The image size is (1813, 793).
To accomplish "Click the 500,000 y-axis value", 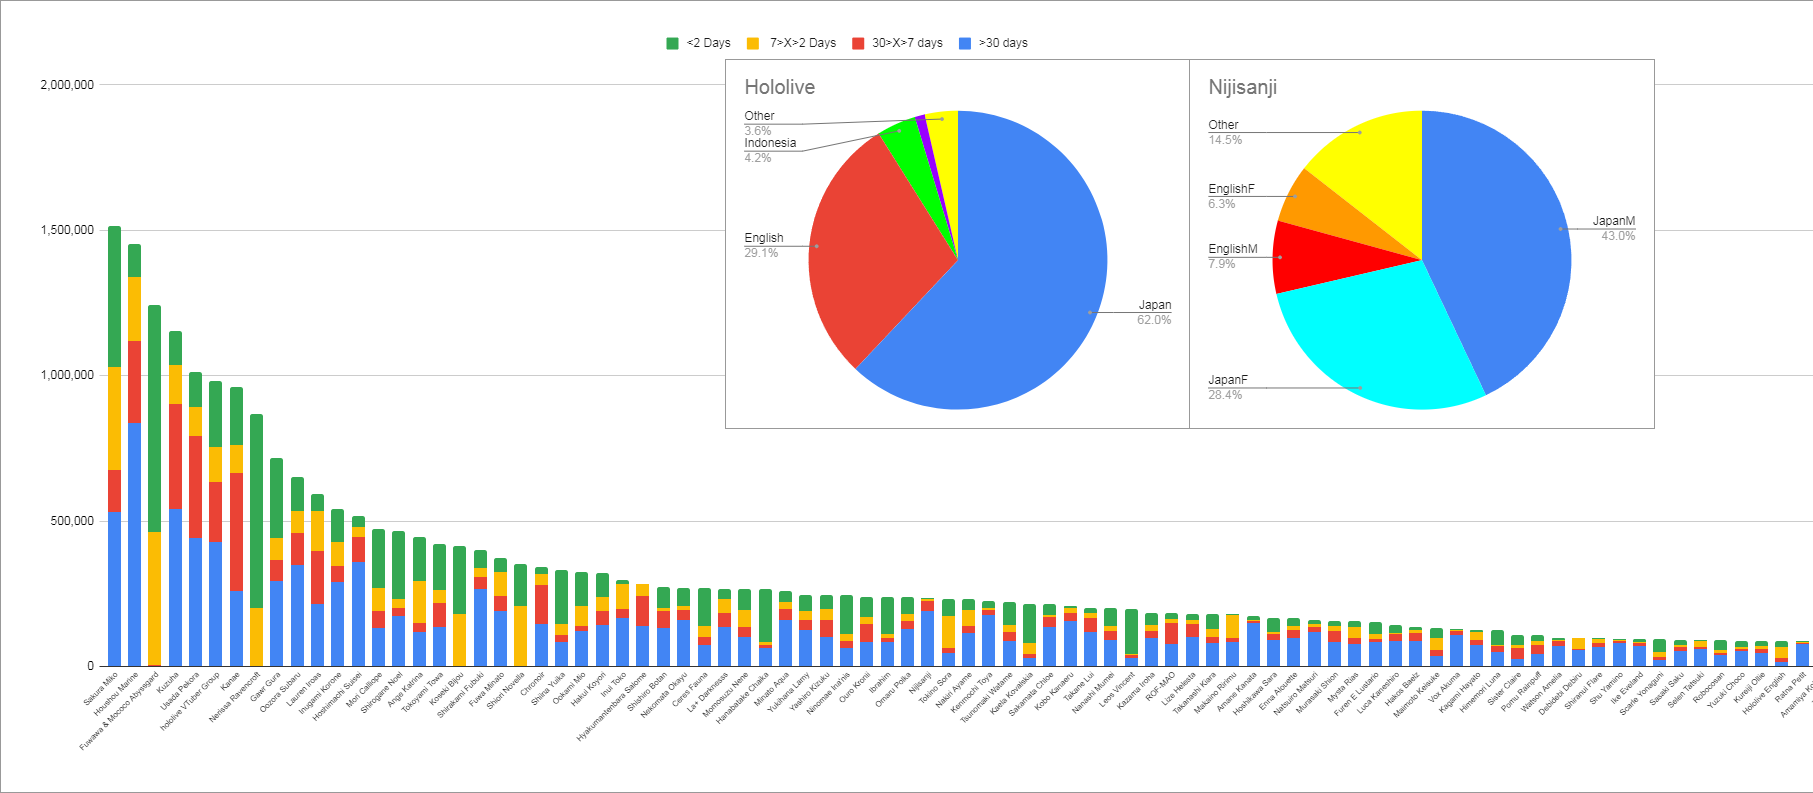I will [73, 521].
